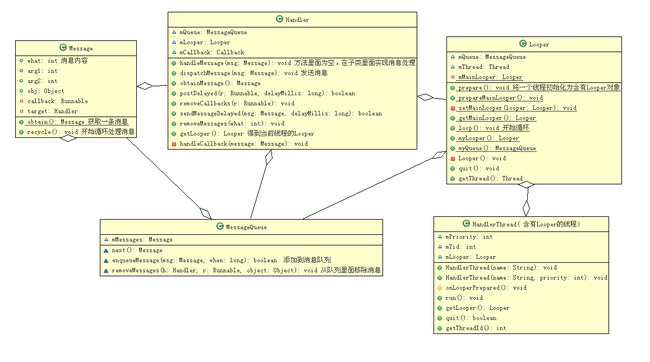Screen dimensions: 650x362
Task: Select the 'getMainLooper(): Looper' method
Action: (x=497, y=118)
